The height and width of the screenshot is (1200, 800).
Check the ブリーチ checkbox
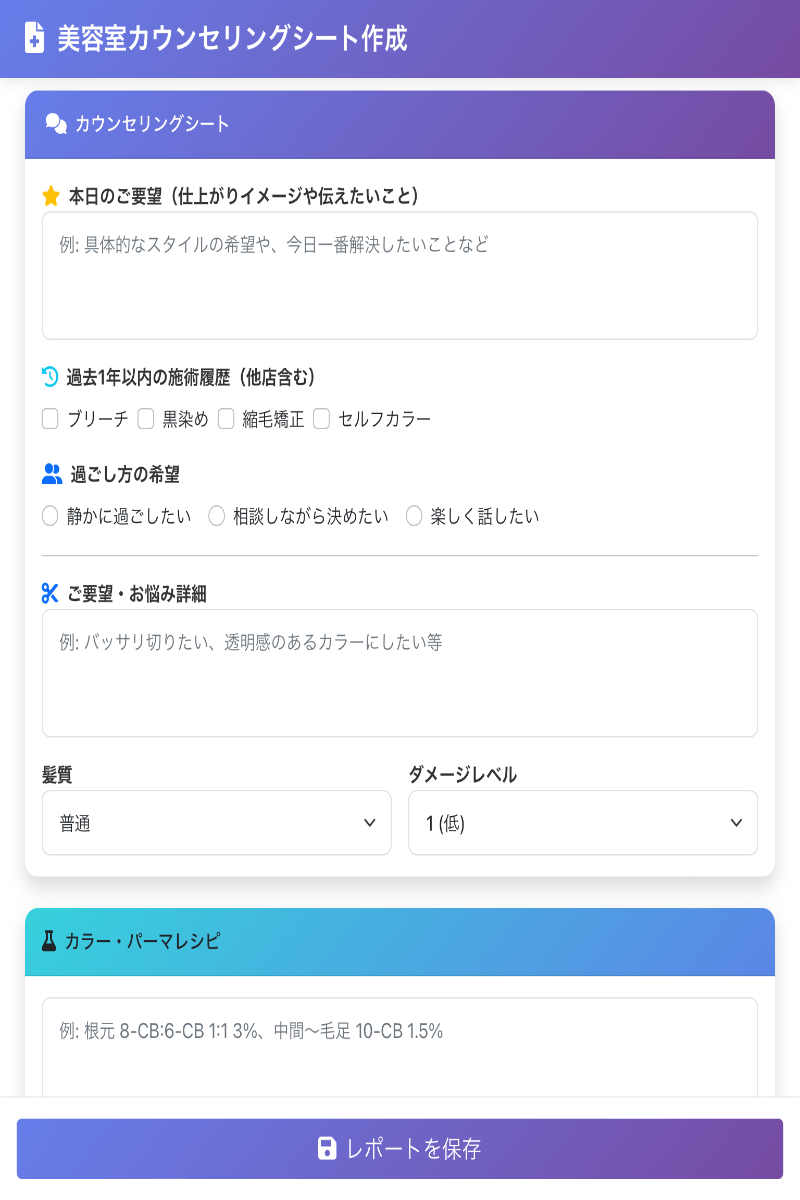50,419
